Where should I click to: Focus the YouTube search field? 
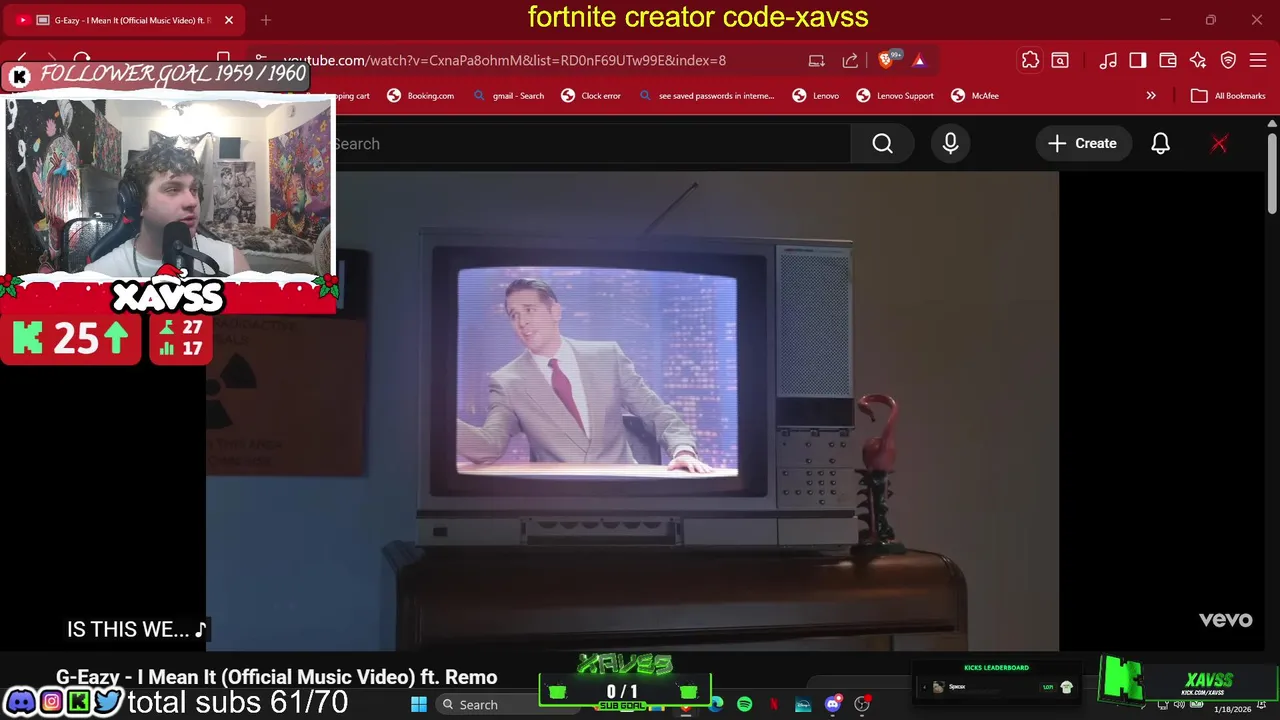592,144
